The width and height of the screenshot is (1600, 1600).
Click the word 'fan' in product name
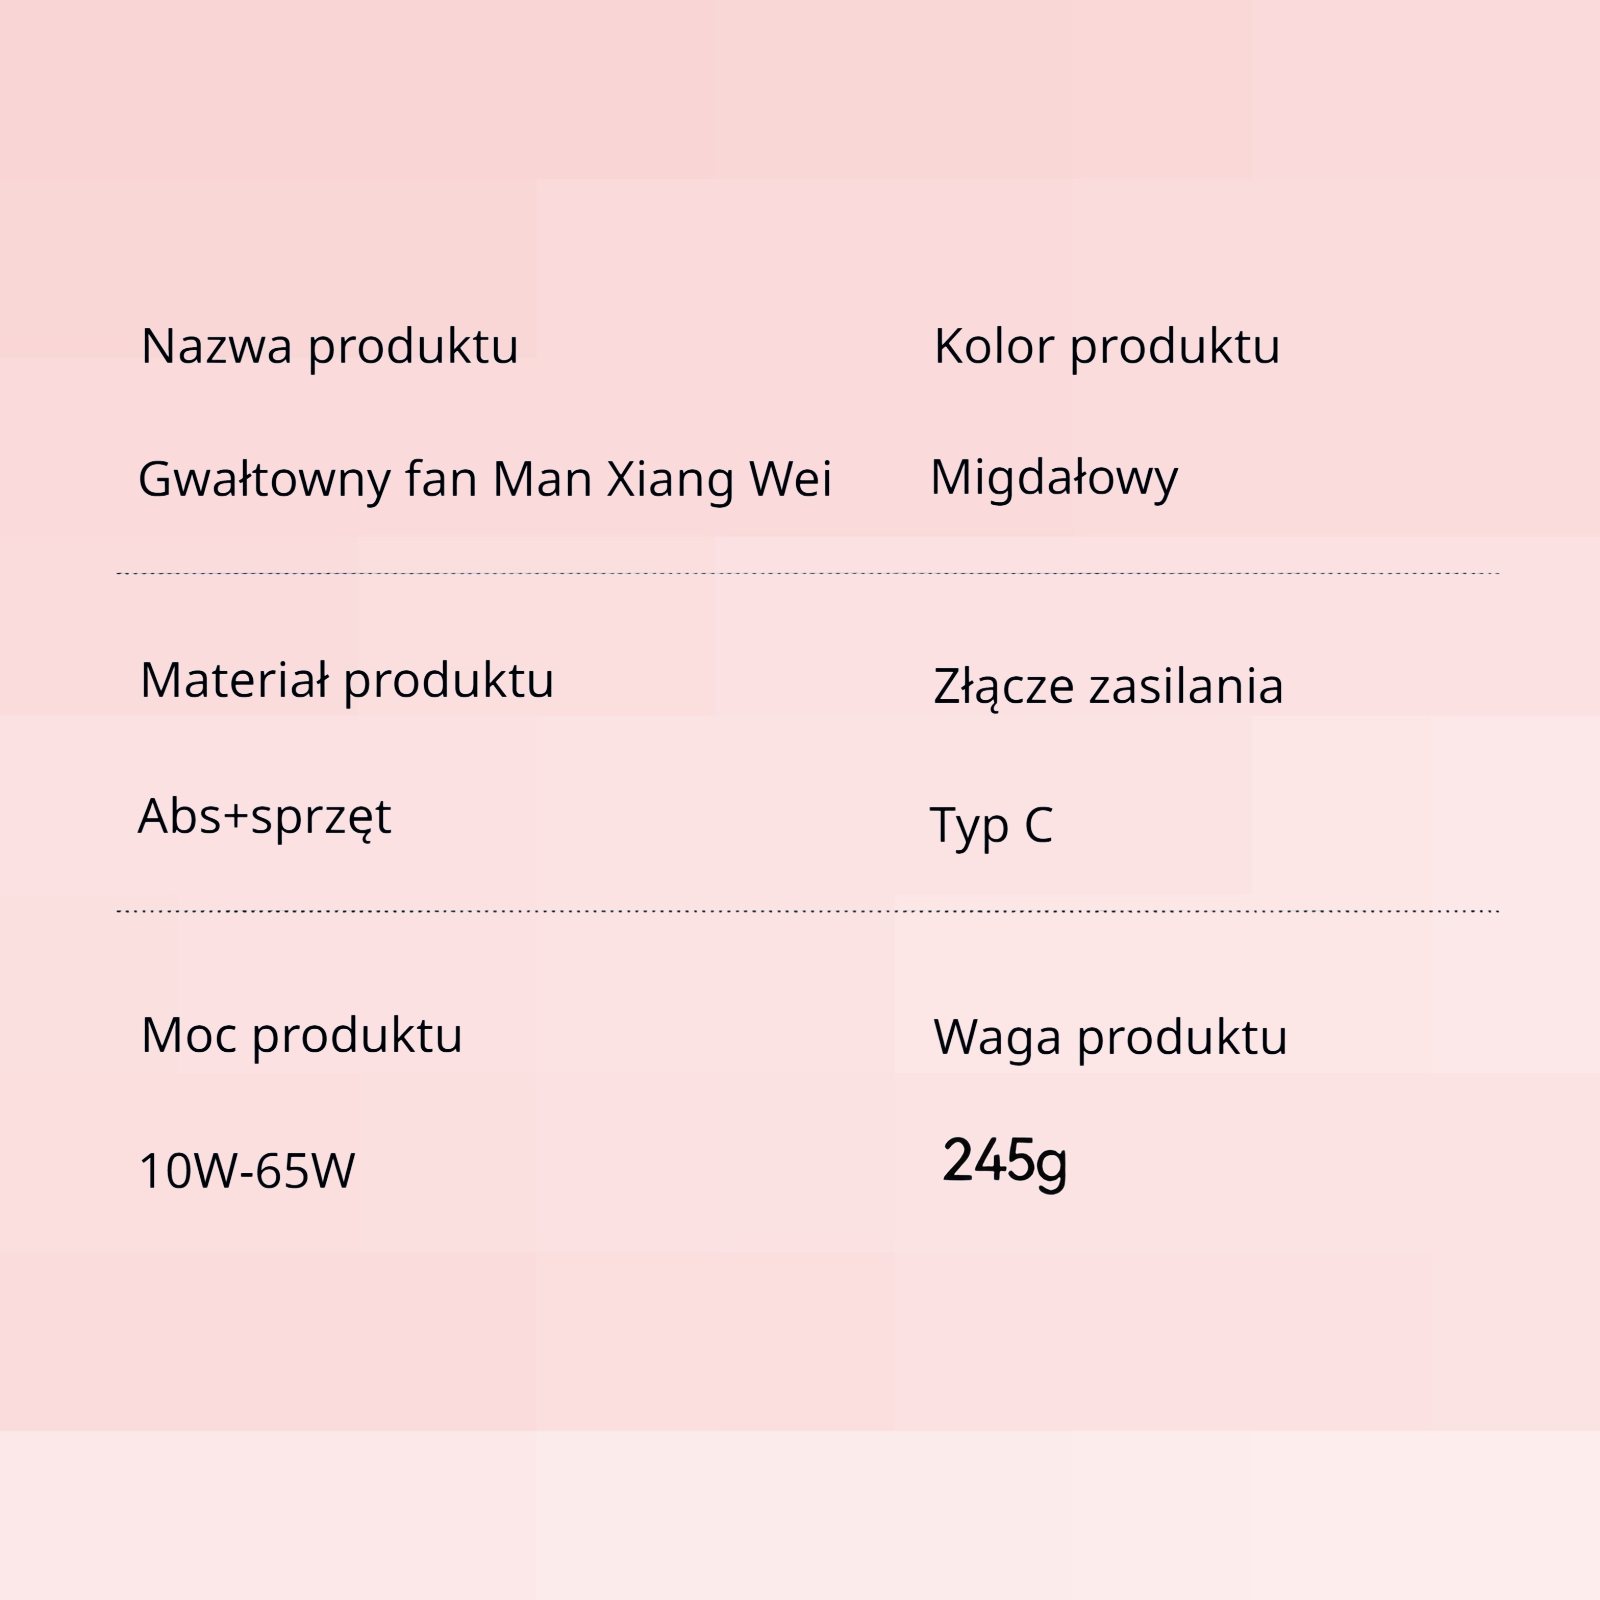[x=440, y=479]
